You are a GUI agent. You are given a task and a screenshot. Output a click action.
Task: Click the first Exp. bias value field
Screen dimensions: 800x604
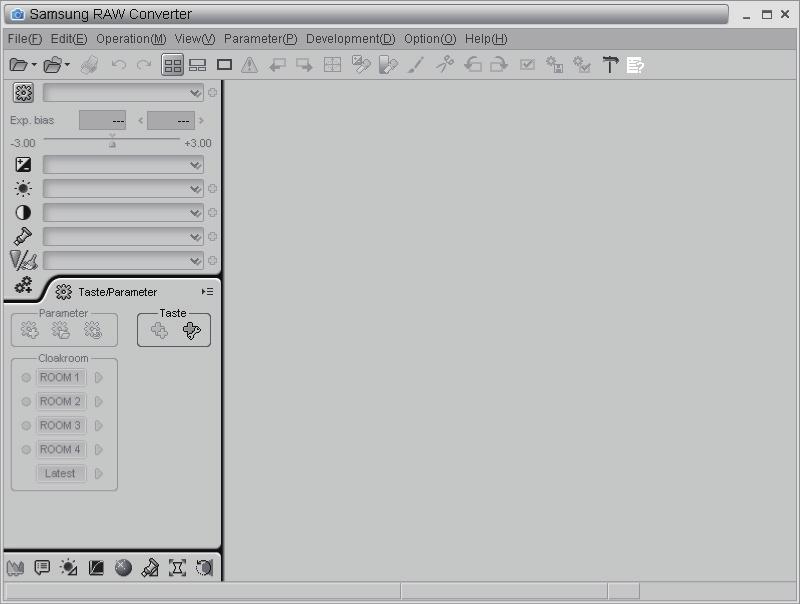(102, 120)
